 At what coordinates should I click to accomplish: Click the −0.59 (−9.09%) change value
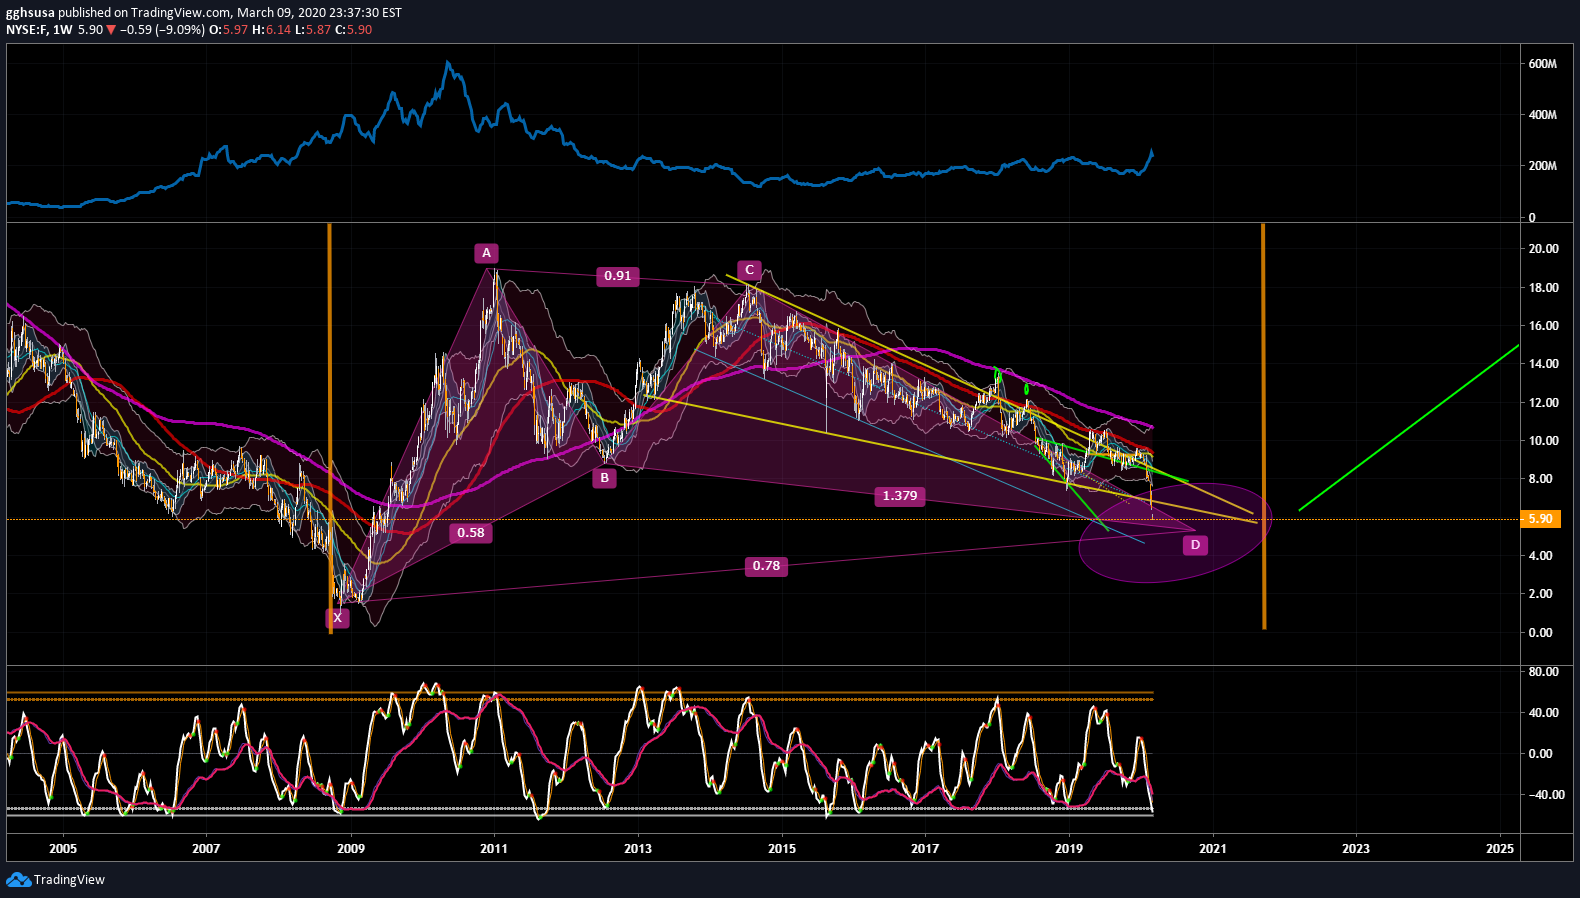162,30
